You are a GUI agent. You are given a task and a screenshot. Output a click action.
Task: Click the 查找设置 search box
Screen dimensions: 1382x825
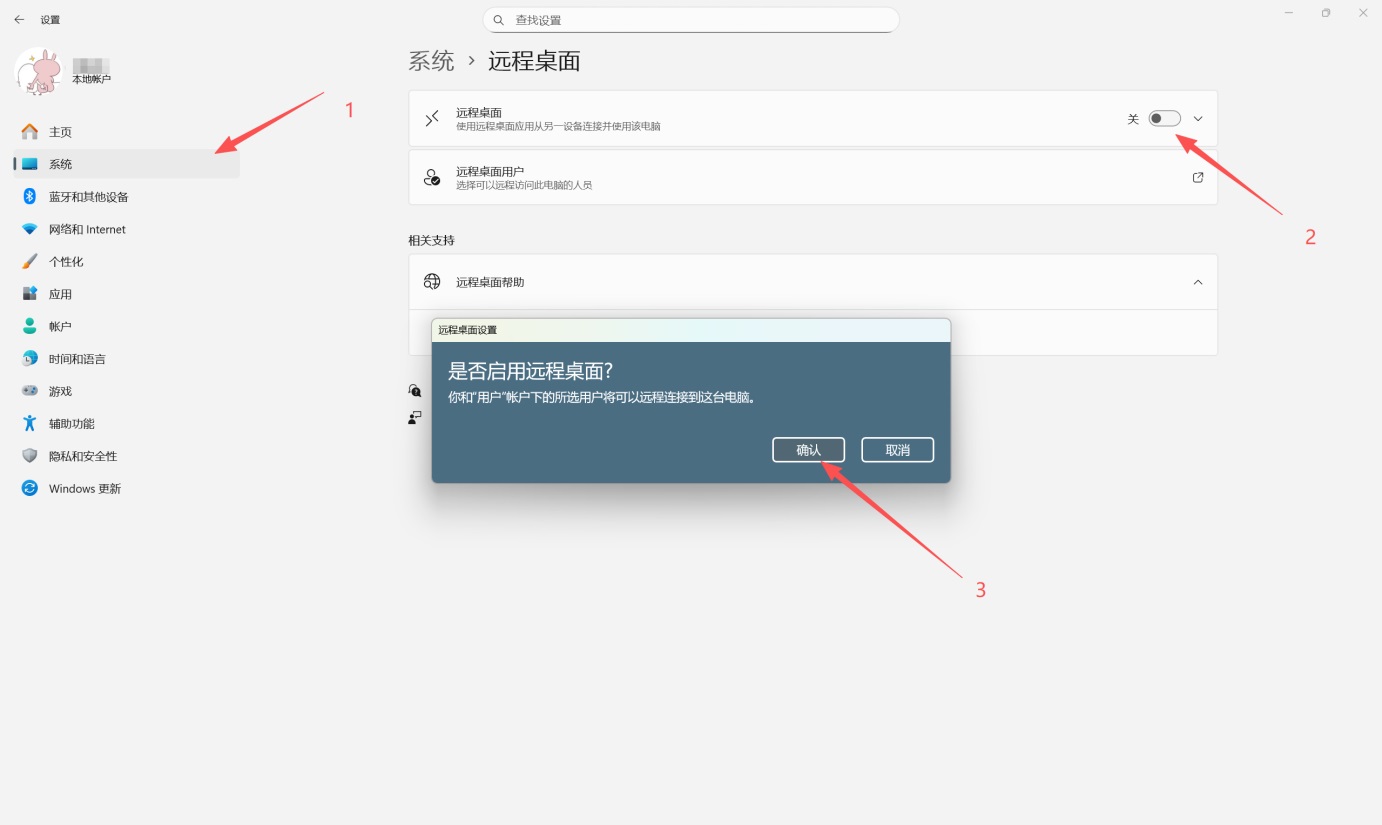pyautogui.click(x=690, y=19)
